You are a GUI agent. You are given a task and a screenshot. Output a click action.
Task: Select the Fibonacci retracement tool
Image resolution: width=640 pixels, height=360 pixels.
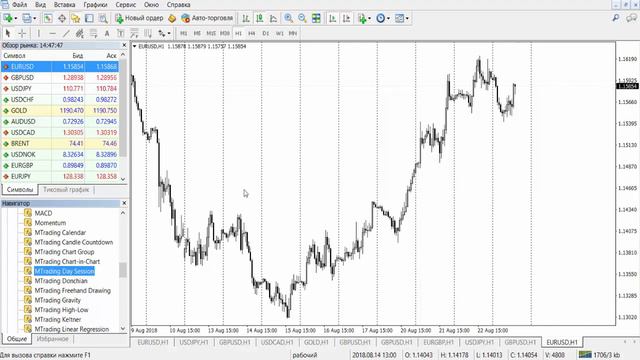93,33
